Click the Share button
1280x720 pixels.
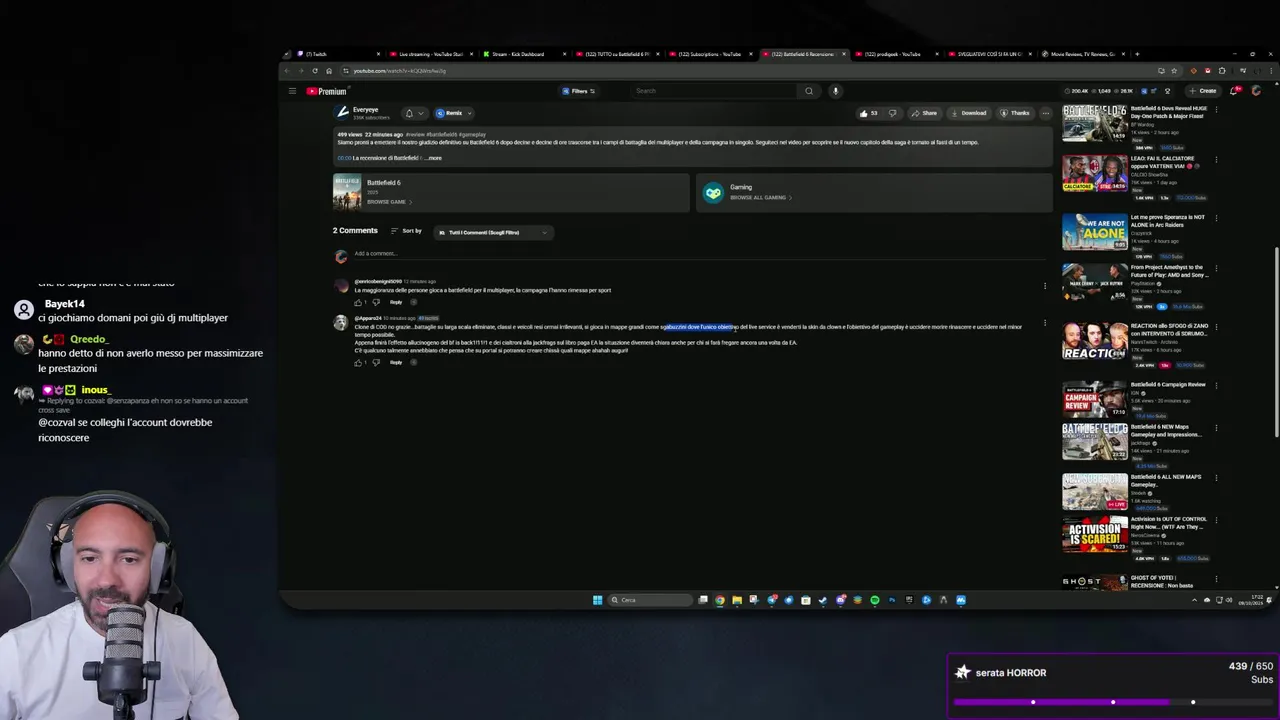click(x=925, y=113)
